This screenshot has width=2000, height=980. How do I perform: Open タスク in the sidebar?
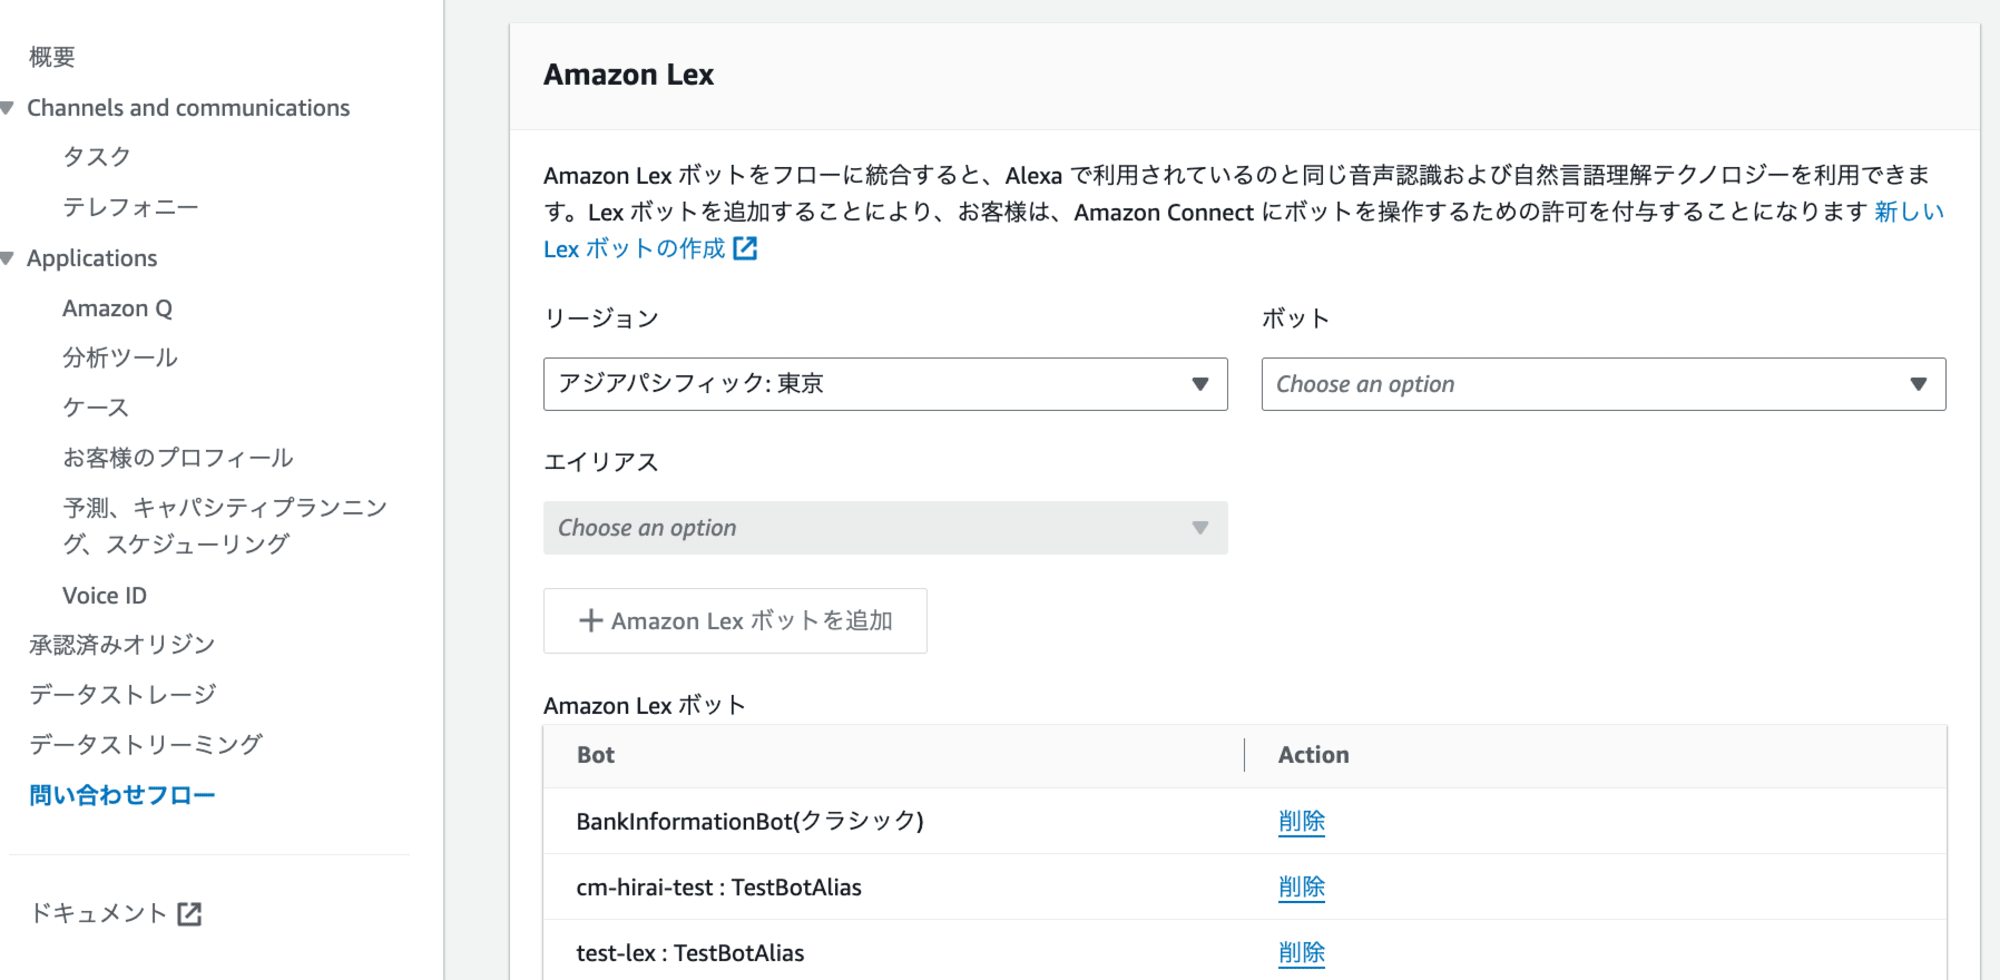pyautogui.click(x=97, y=157)
